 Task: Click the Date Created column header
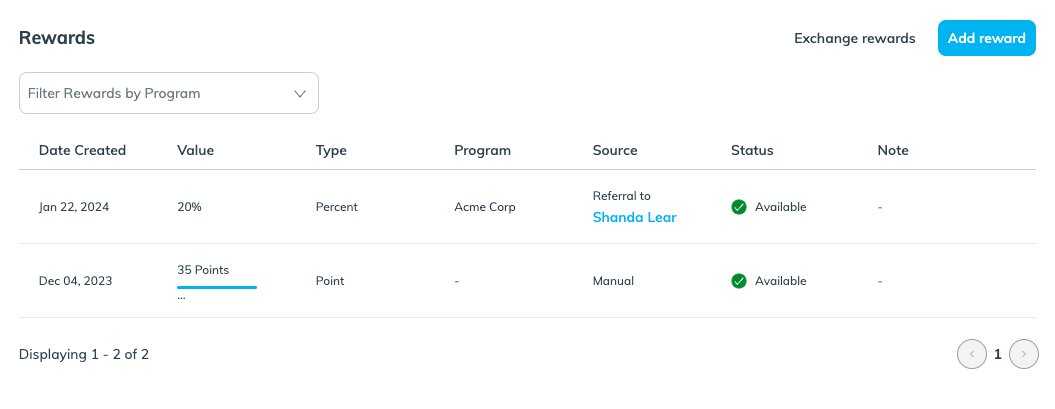tap(82, 150)
